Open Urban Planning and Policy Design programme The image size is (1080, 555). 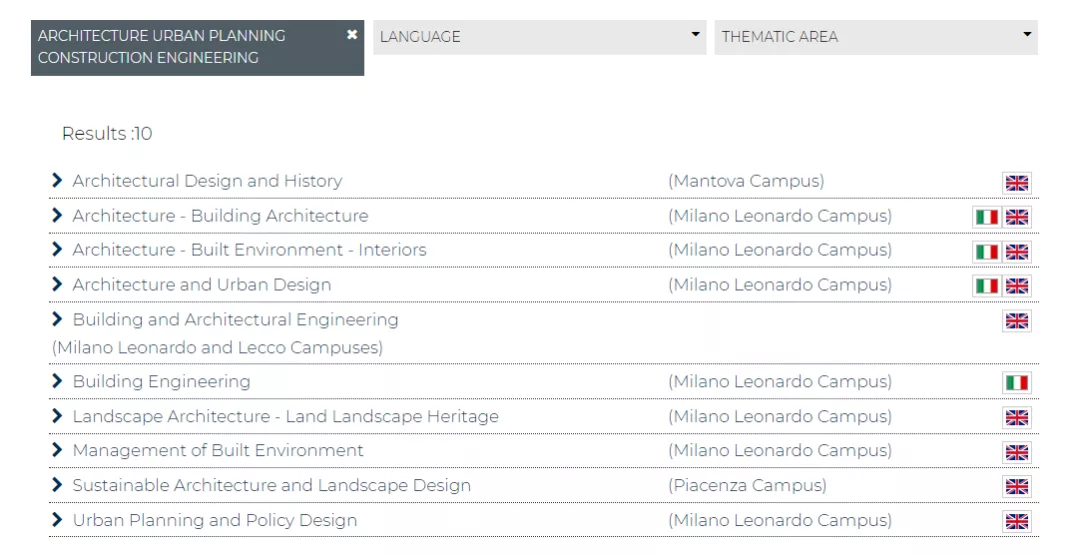pos(214,520)
